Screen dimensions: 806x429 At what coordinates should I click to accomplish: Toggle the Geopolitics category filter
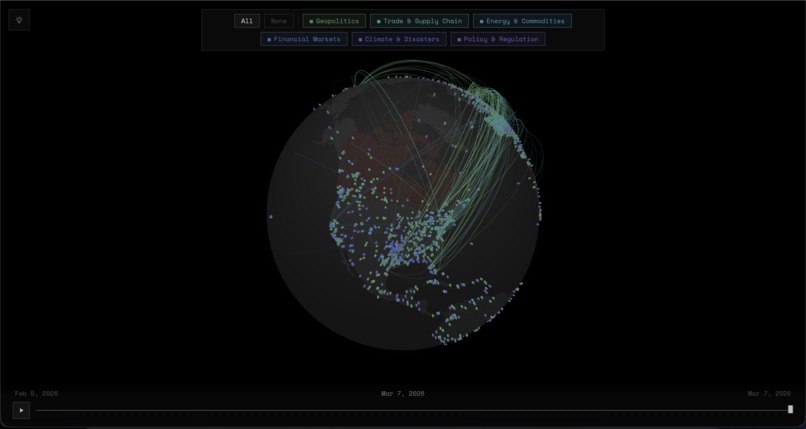point(334,21)
